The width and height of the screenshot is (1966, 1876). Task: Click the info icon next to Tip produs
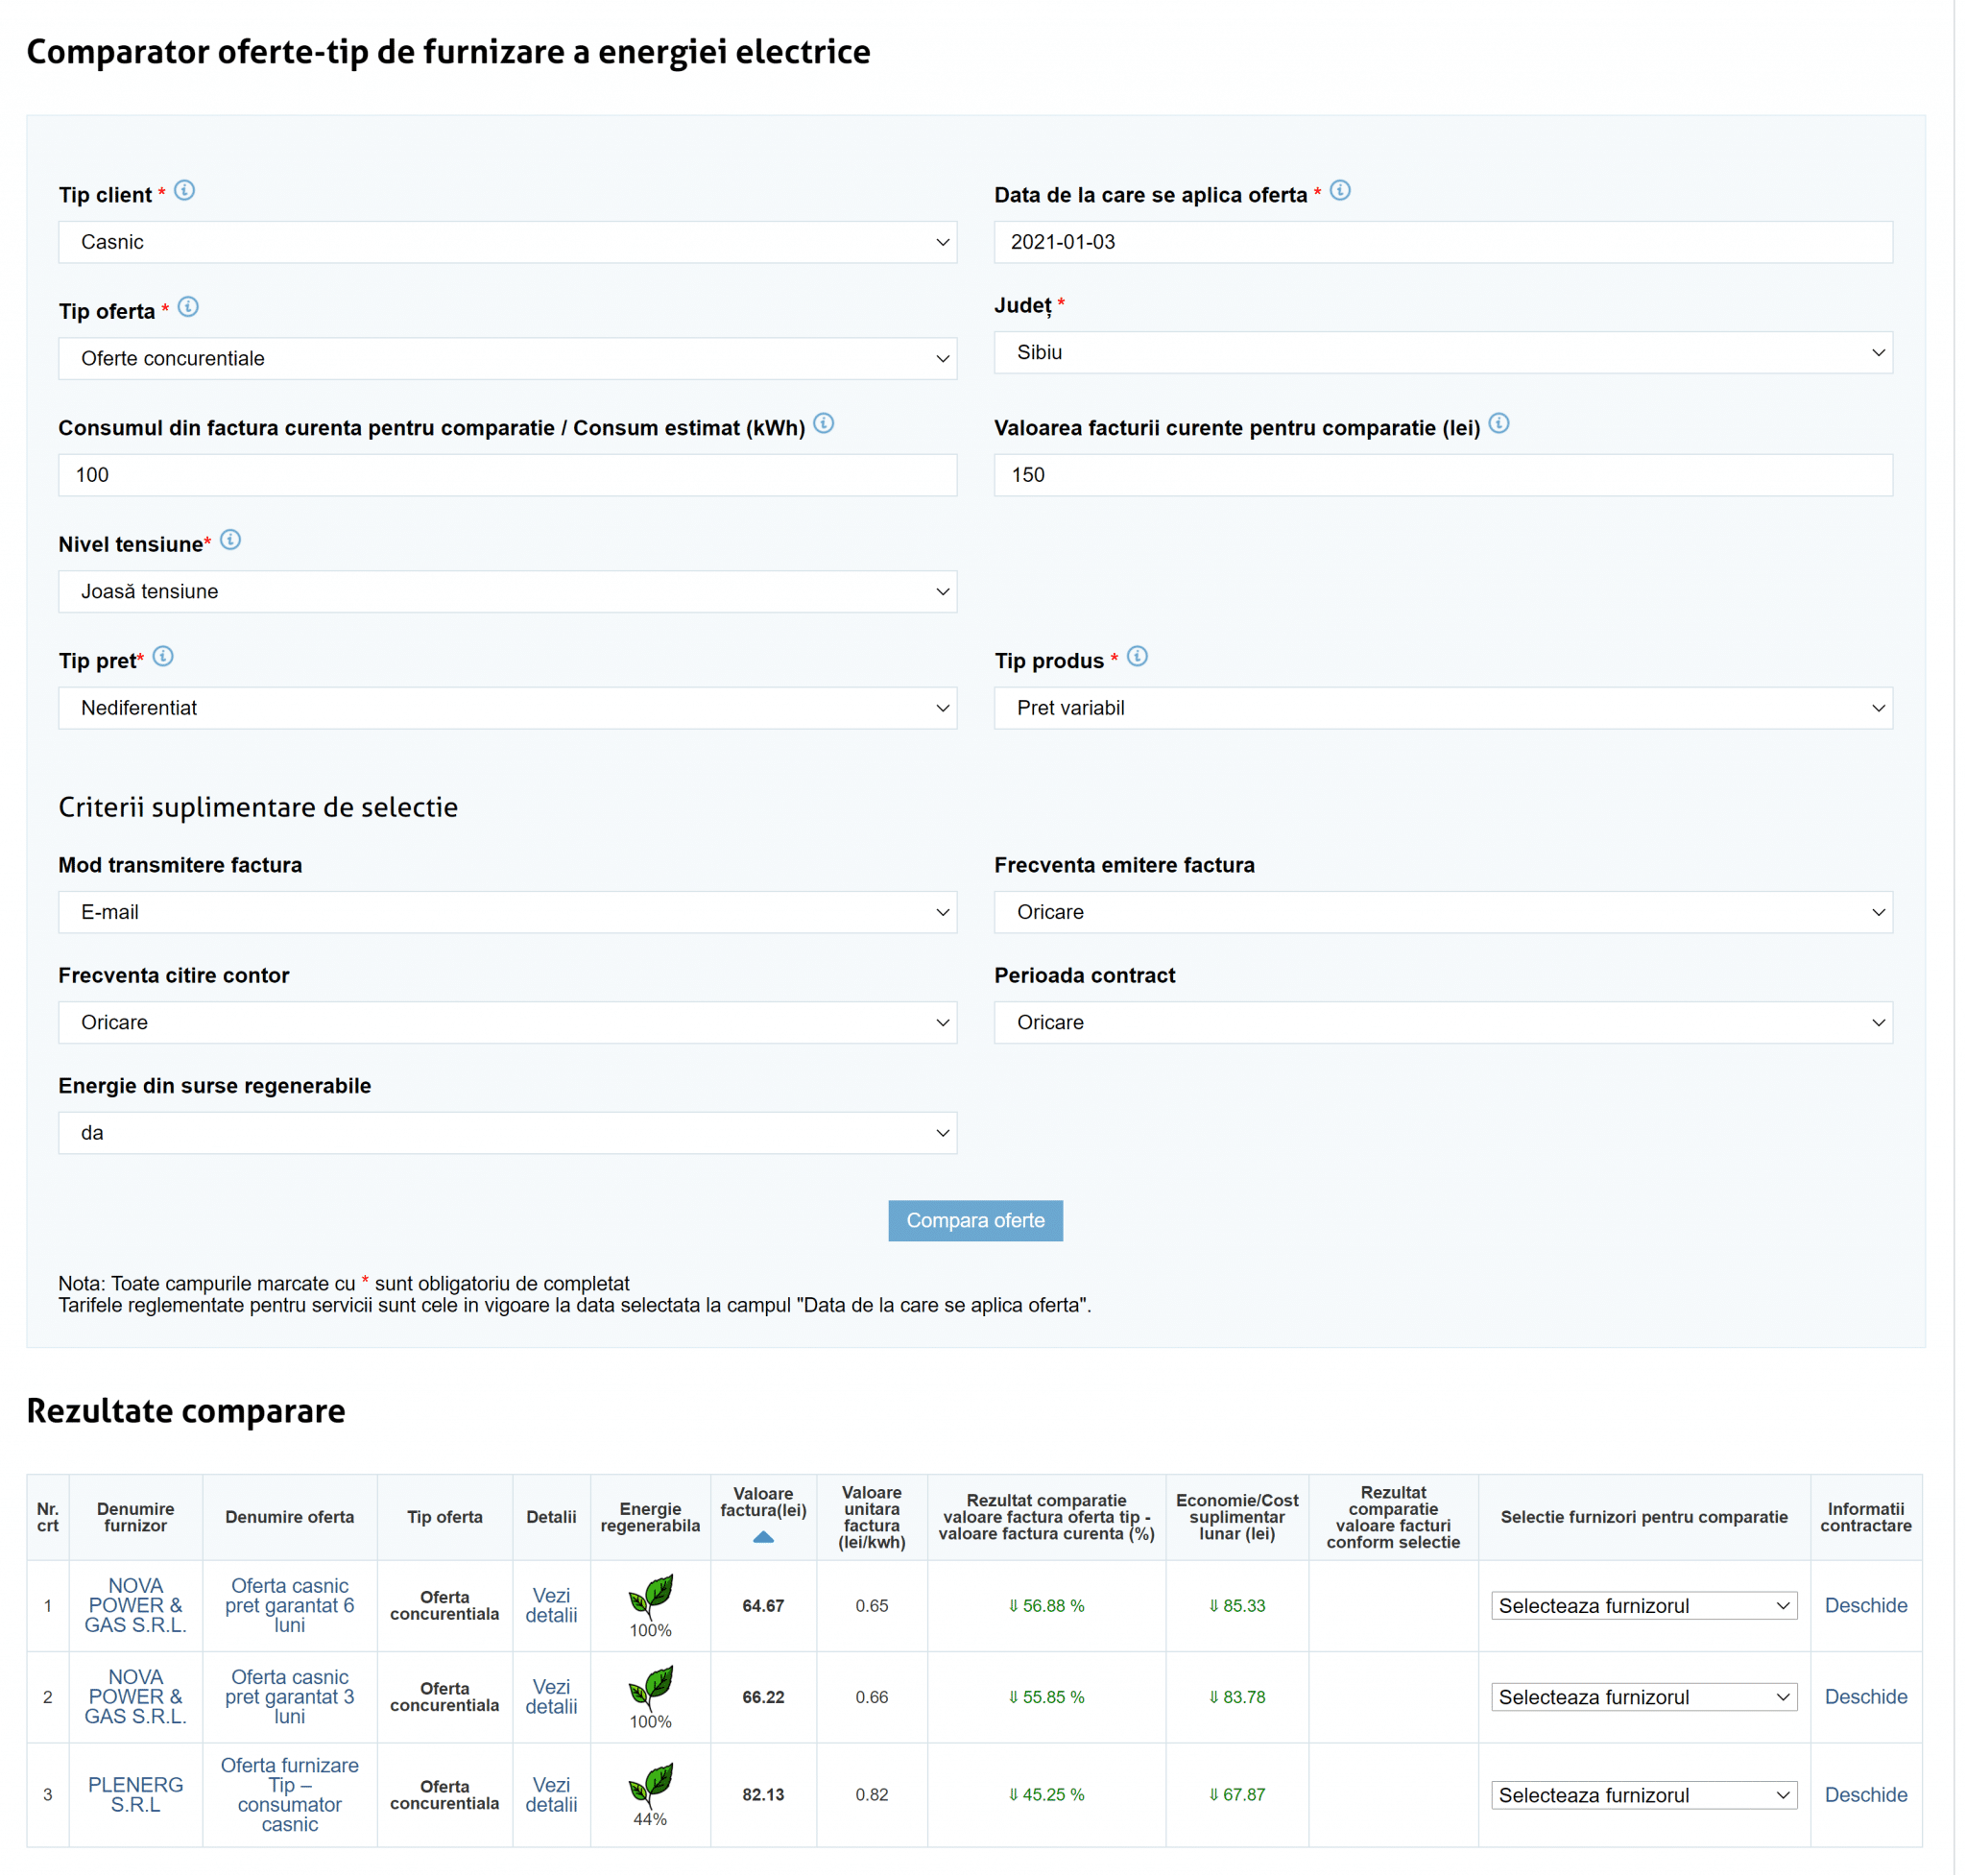[1137, 656]
